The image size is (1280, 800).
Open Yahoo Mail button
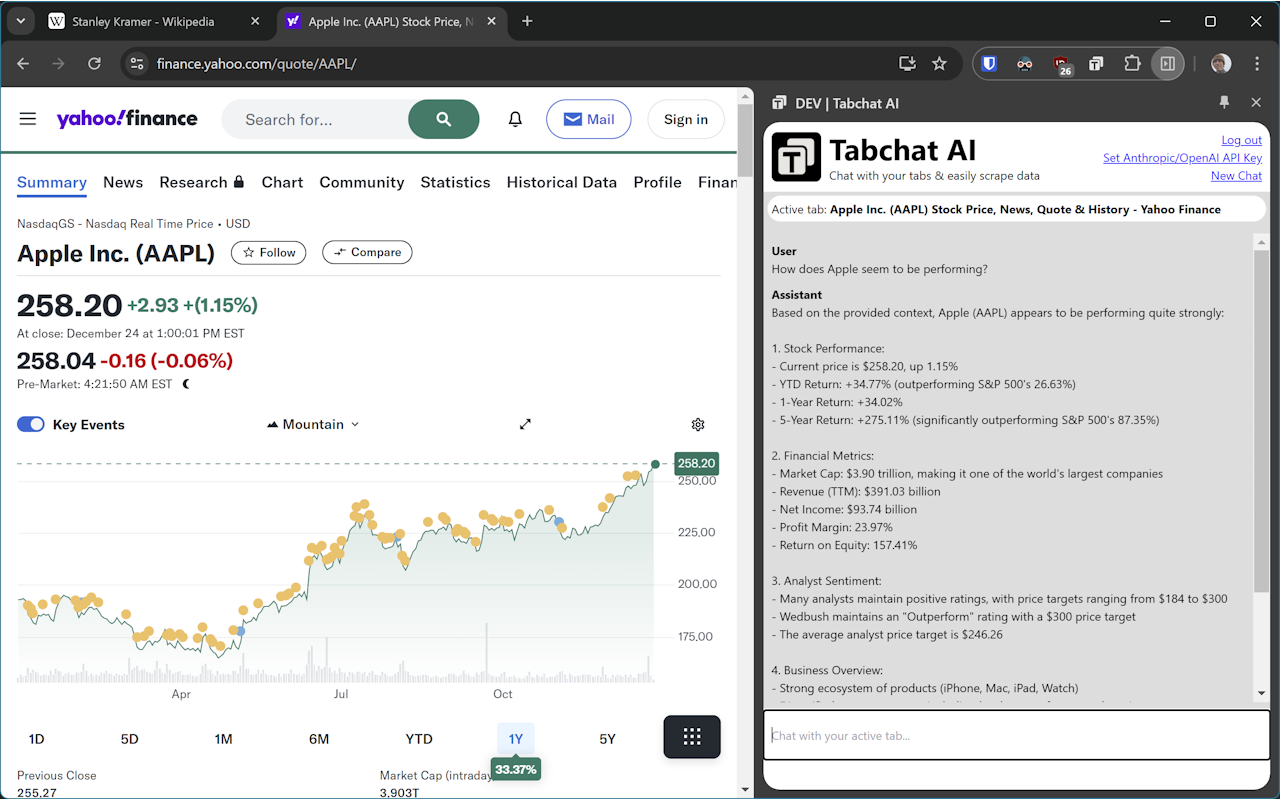coord(588,119)
